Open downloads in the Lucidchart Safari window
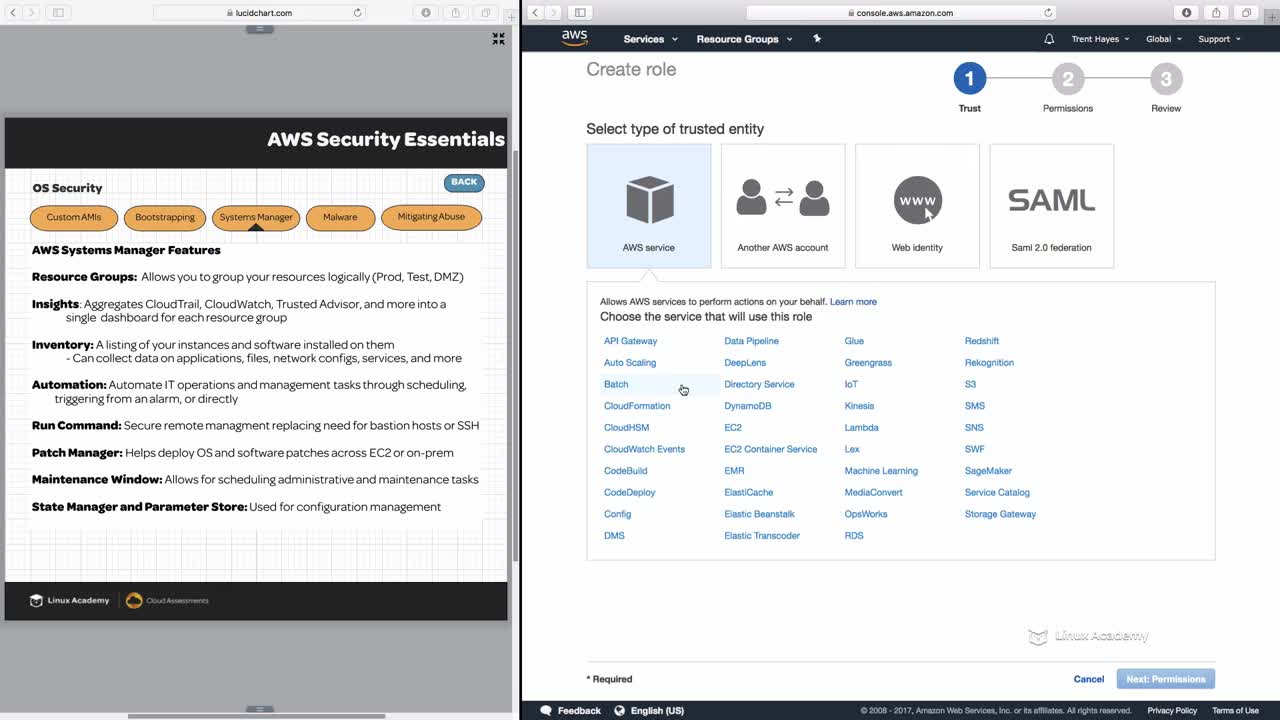This screenshot has width=1280, height=720. tap(426, 13)
